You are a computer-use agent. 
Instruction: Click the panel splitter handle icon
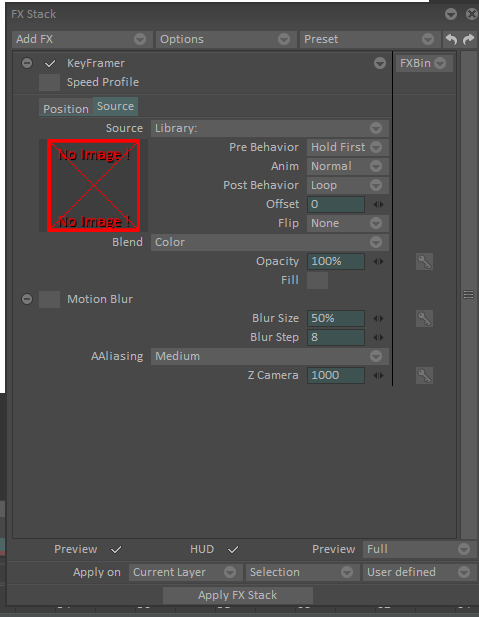(x=468, y=294)
